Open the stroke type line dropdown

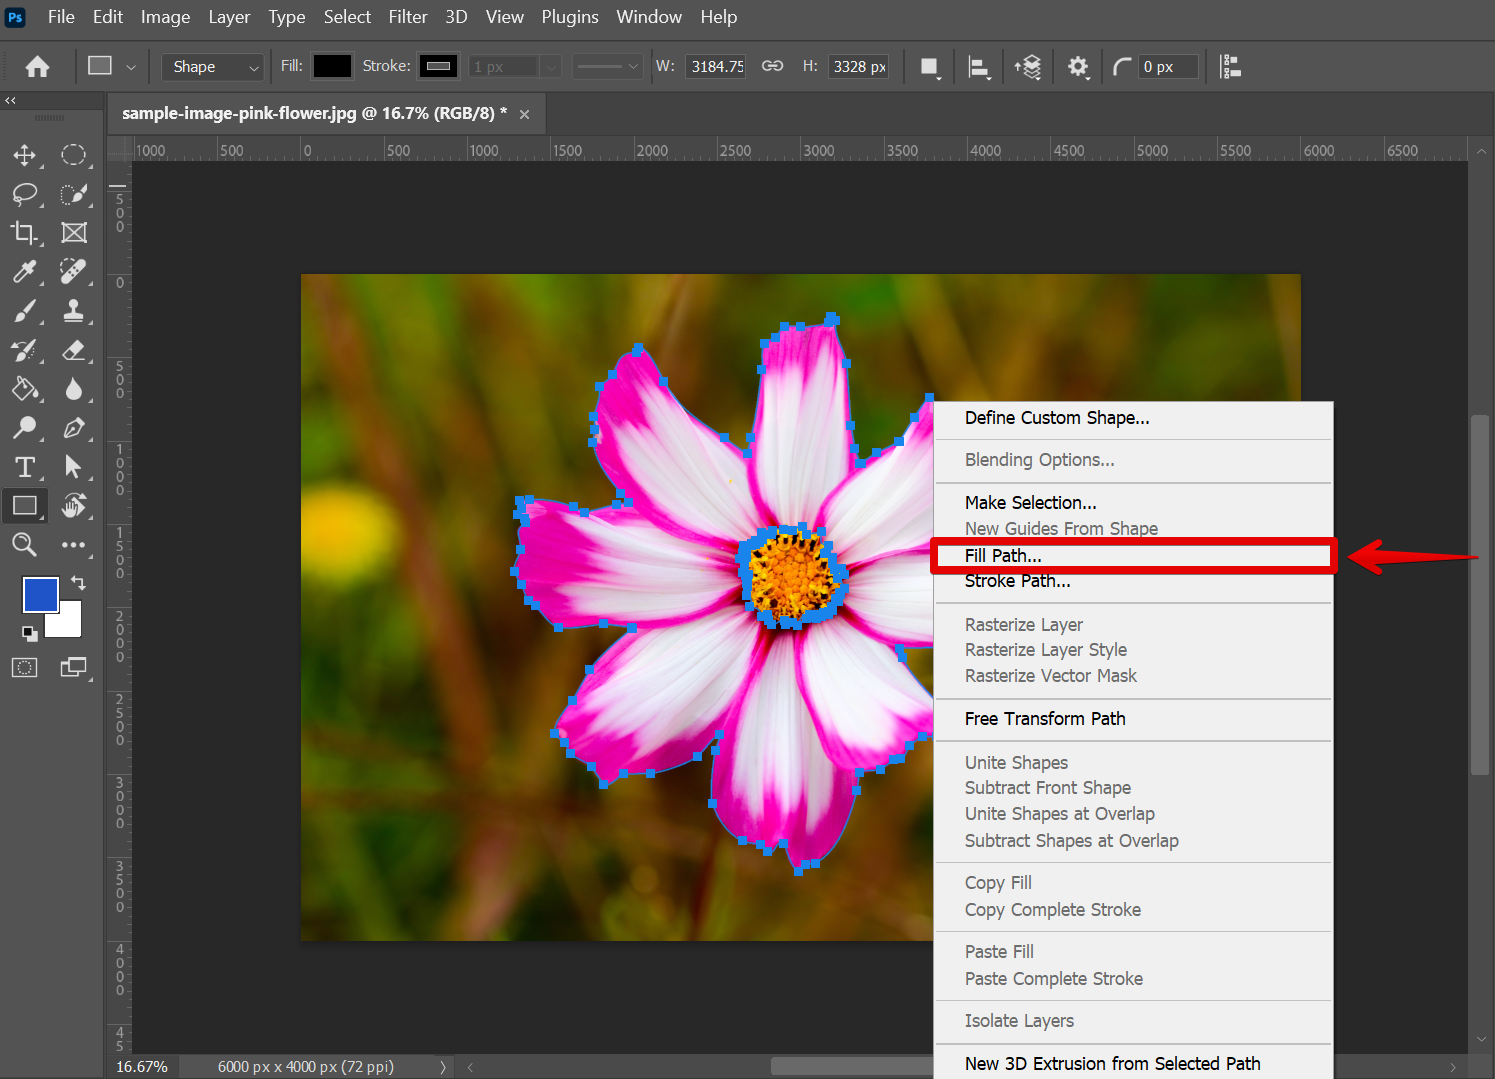(x=607, y=67)
